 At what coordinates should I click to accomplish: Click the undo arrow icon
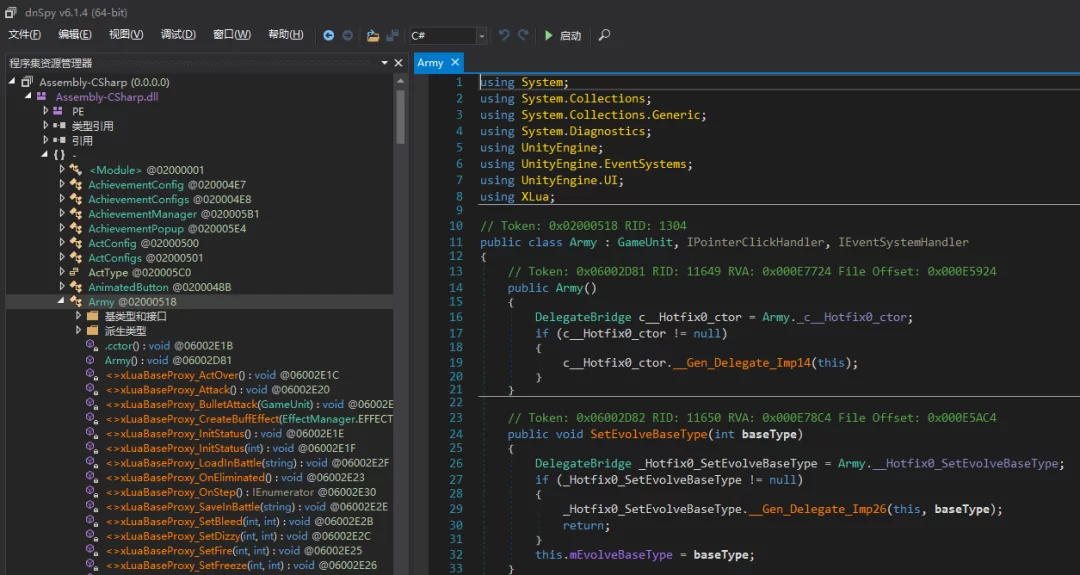click(x=504, y=35)
